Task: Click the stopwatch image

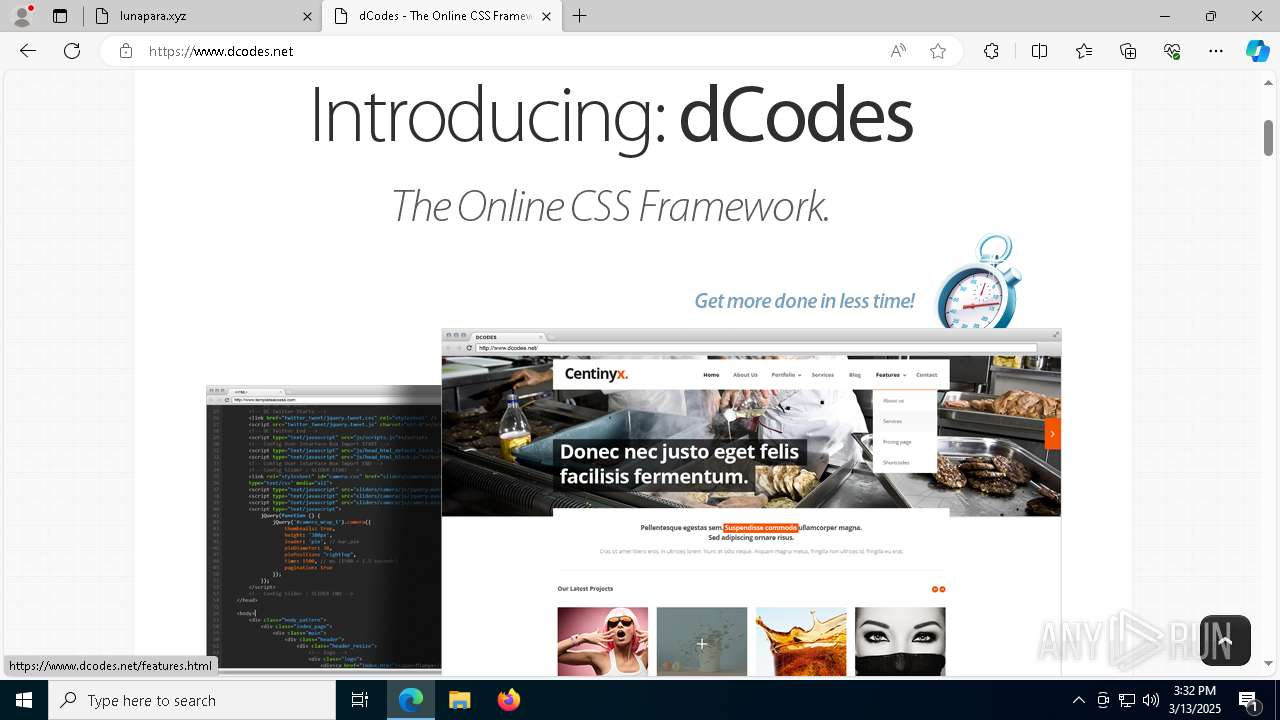Action: 978,281
